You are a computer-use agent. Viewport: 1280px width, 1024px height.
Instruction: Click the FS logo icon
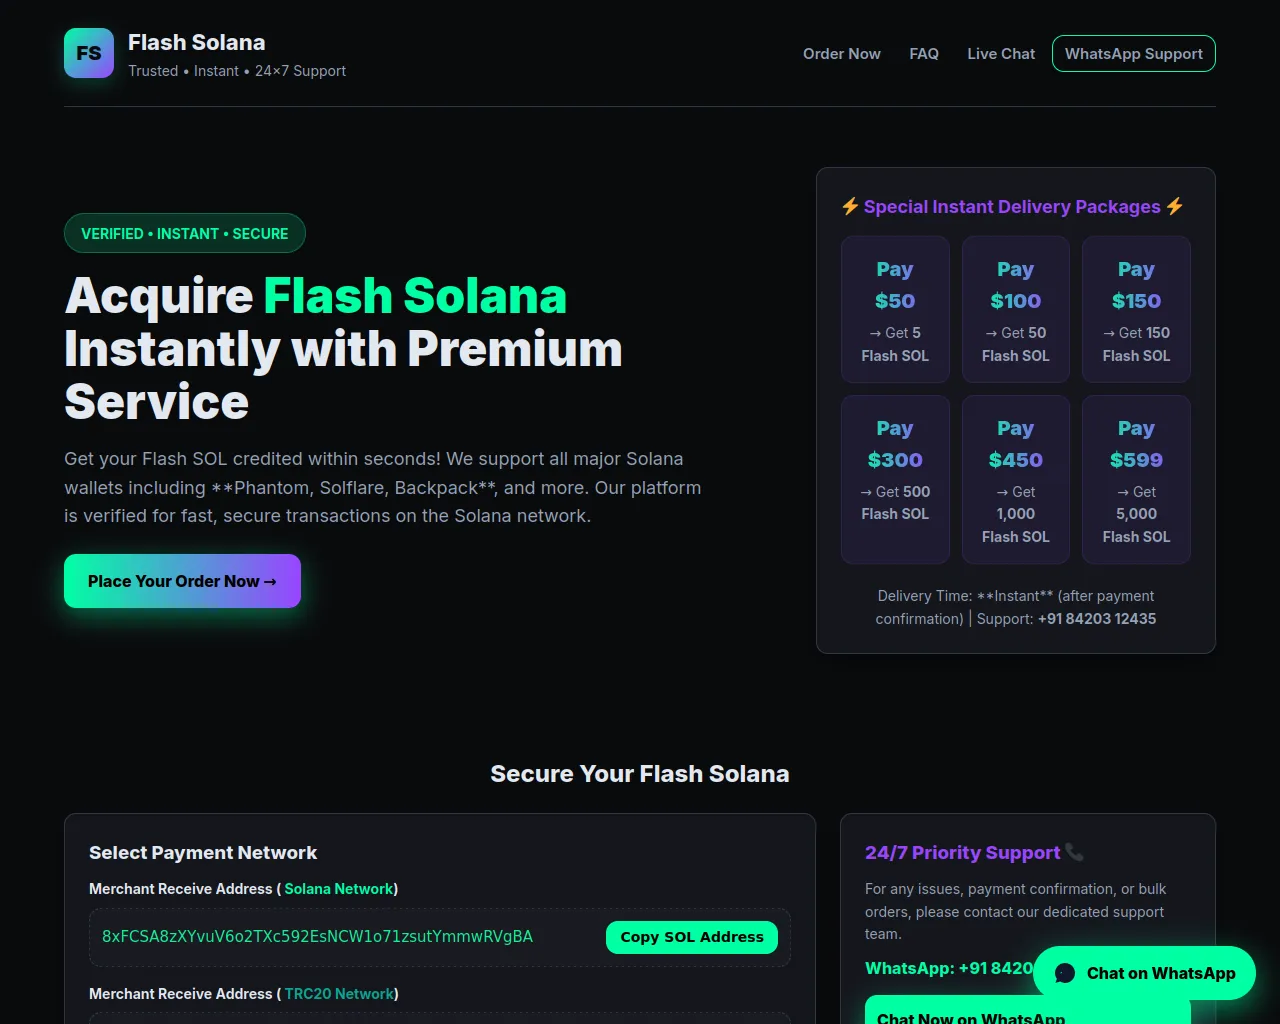[89, 53]
